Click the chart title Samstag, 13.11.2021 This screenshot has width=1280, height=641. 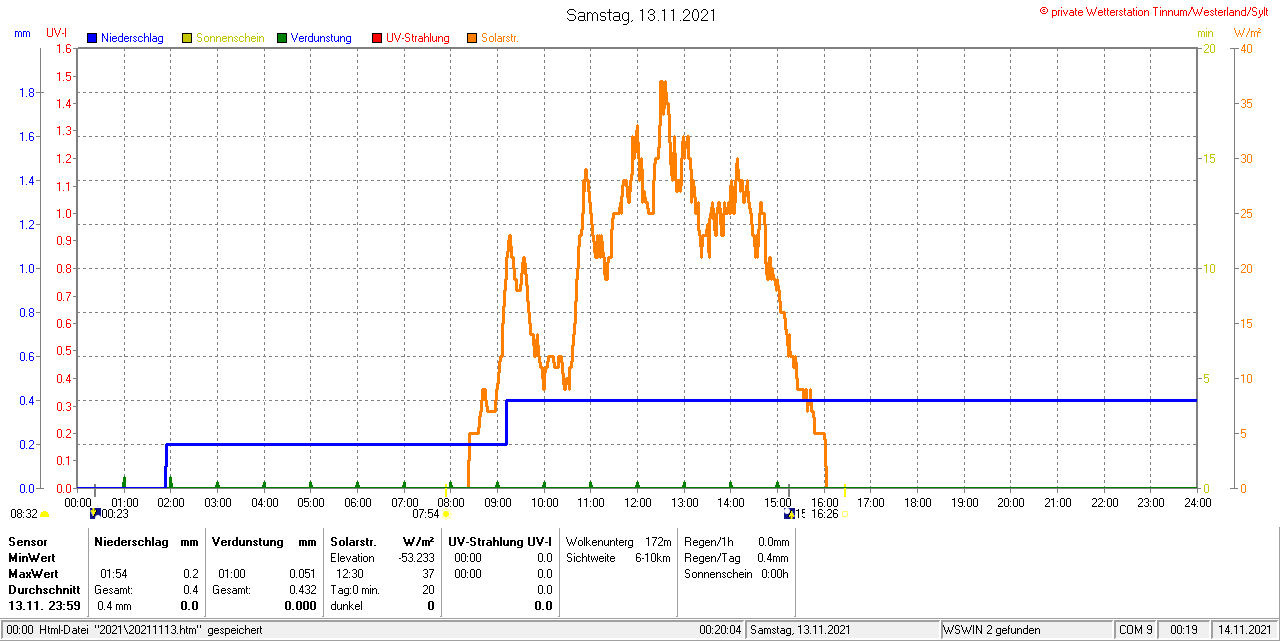coord(641,15)
